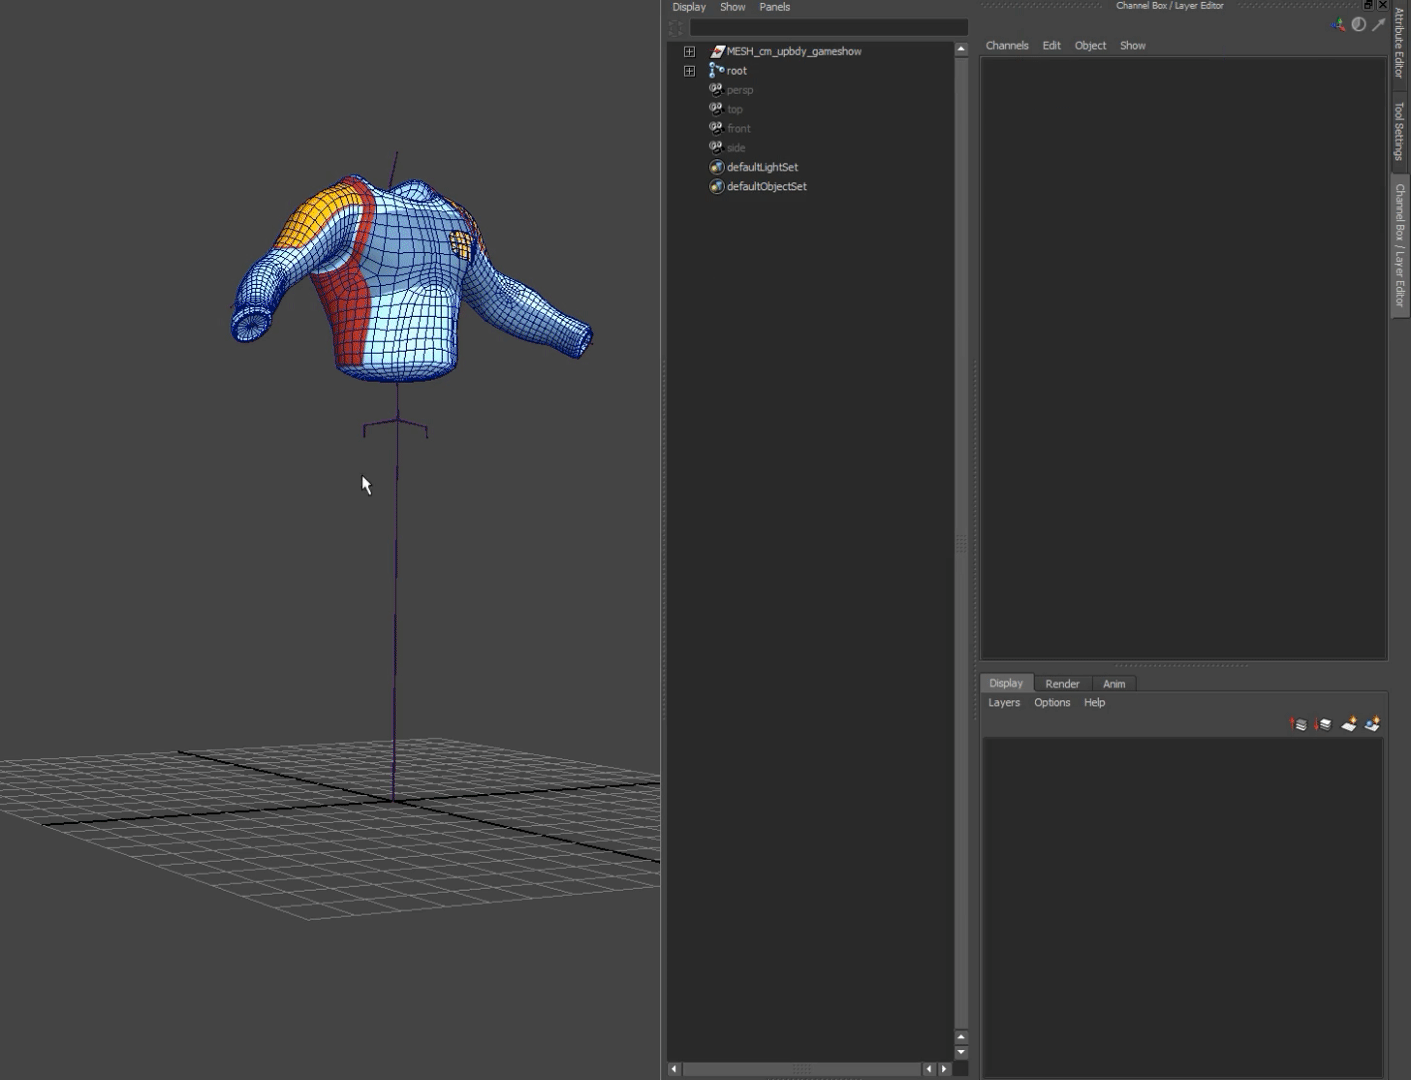Click the outliner search filter icon
Screen dimensions: 1411x1080
click(x=676, y=28)
